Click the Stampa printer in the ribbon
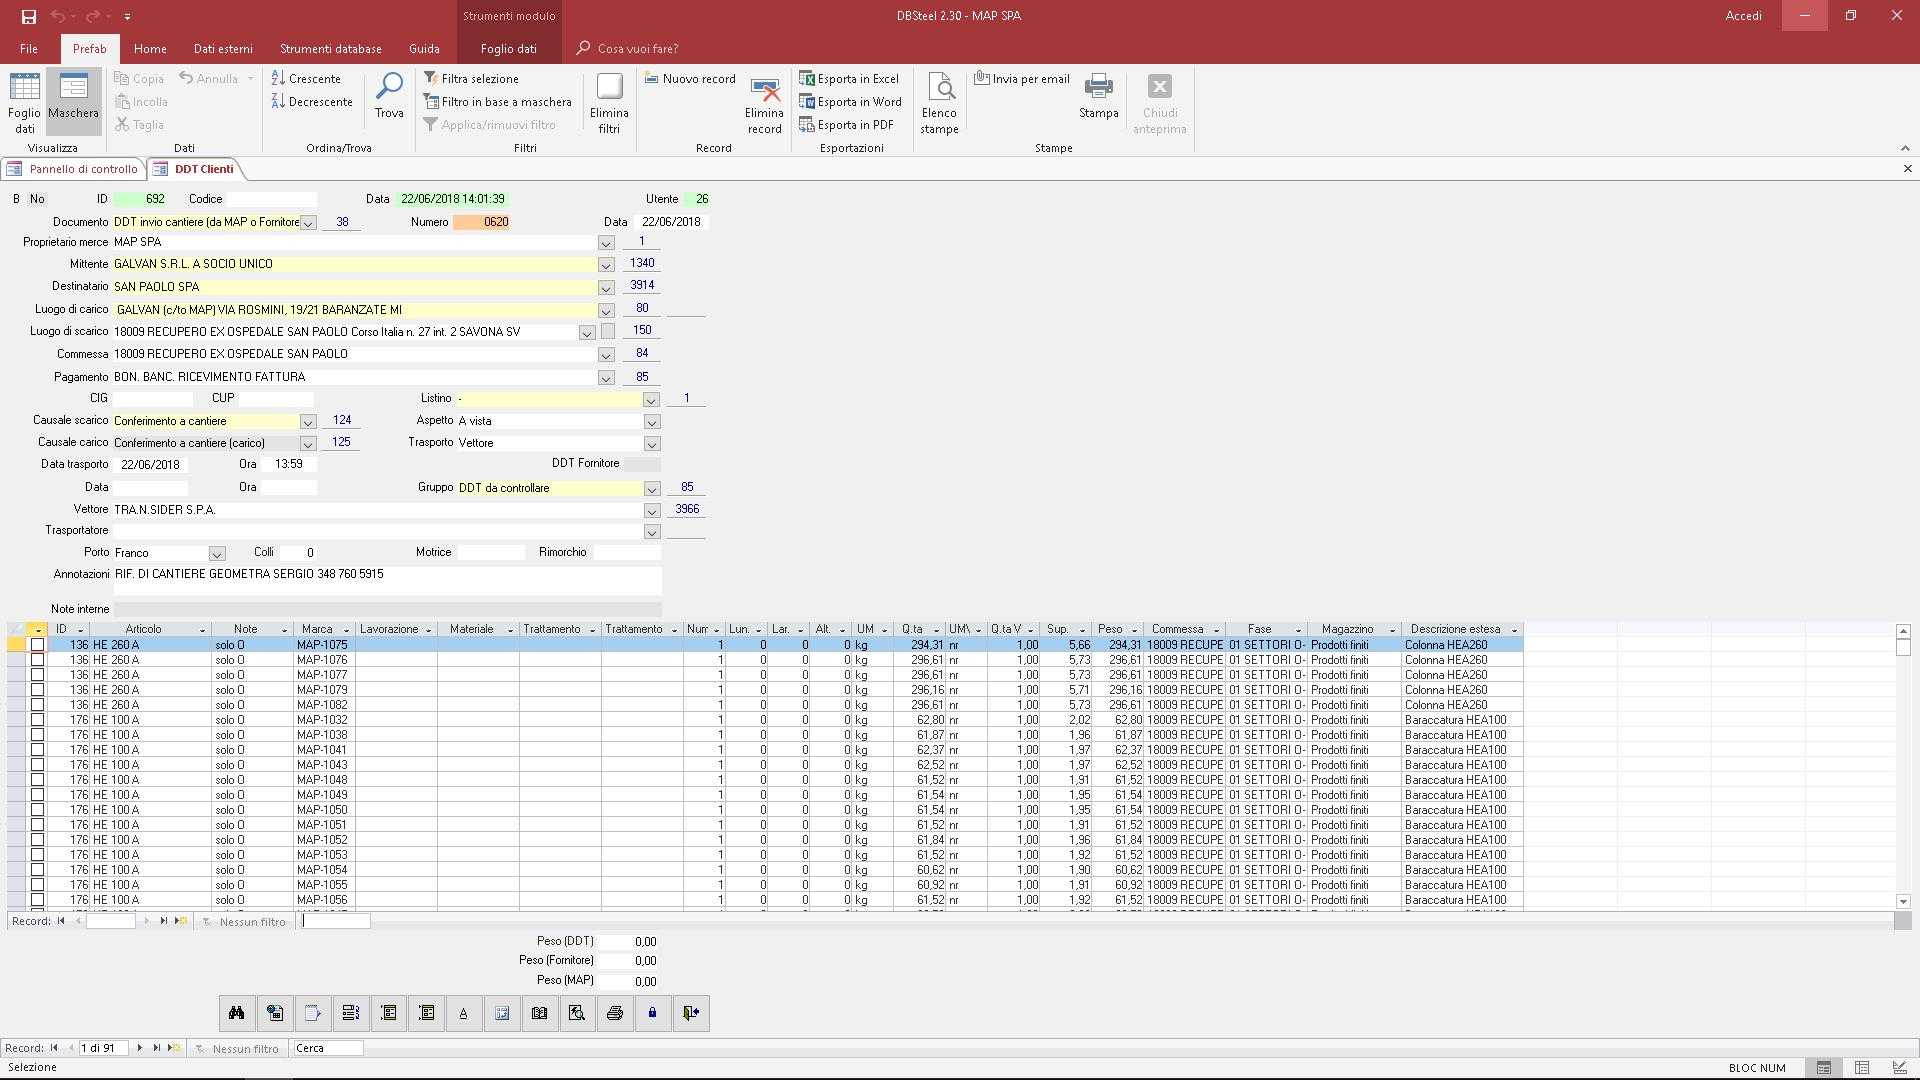 point(1098,96)
